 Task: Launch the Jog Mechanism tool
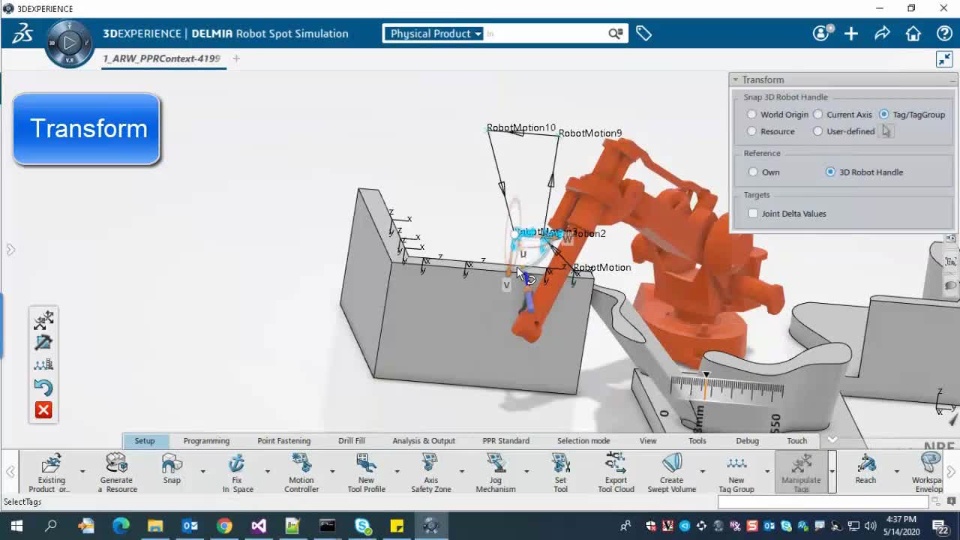[495, 472]
